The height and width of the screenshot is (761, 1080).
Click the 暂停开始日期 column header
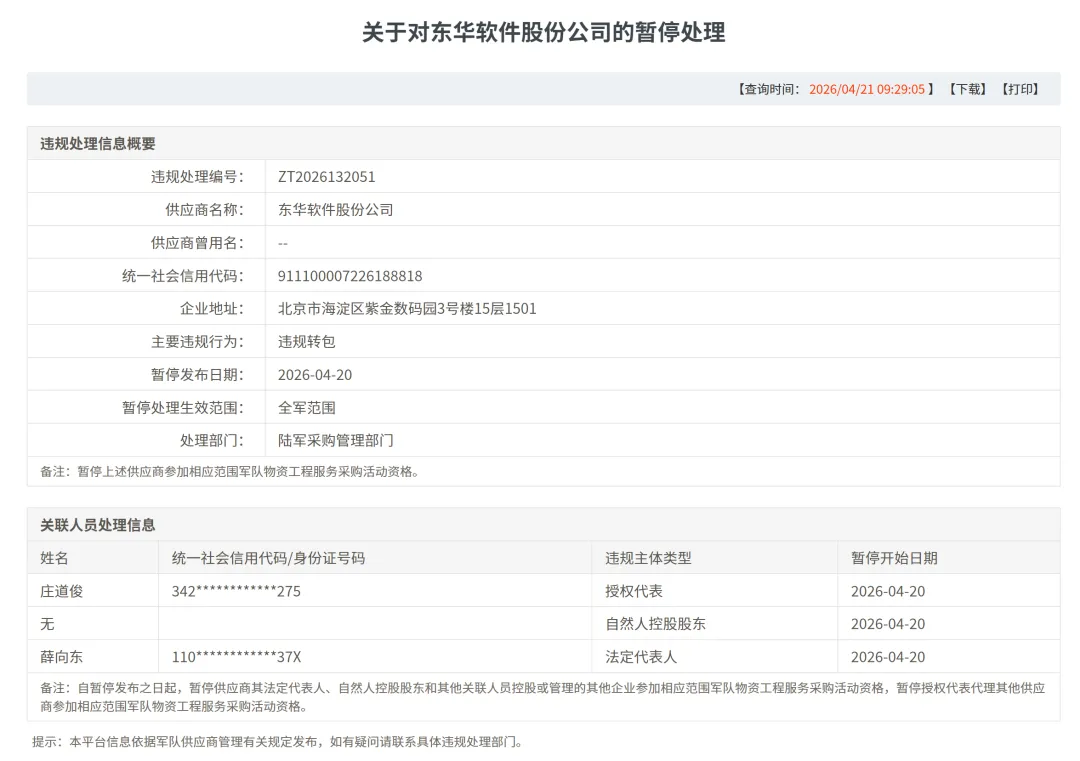[894, 559]
